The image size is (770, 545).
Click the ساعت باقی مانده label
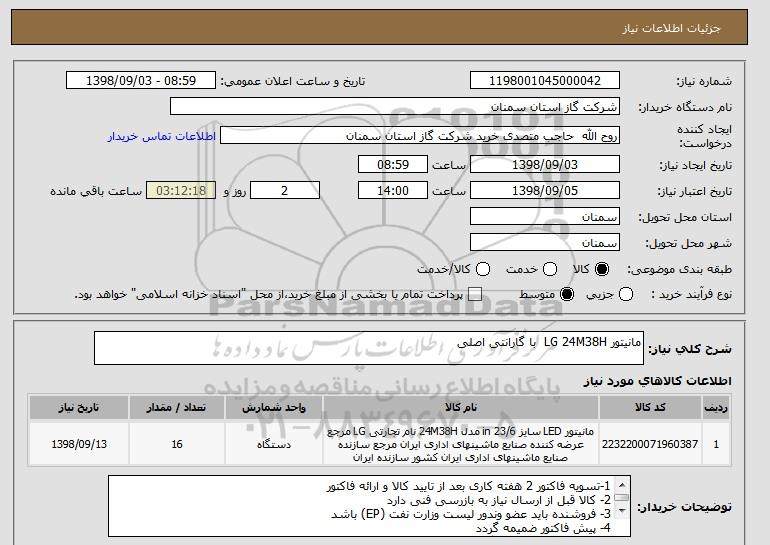(x=96, y=191)
